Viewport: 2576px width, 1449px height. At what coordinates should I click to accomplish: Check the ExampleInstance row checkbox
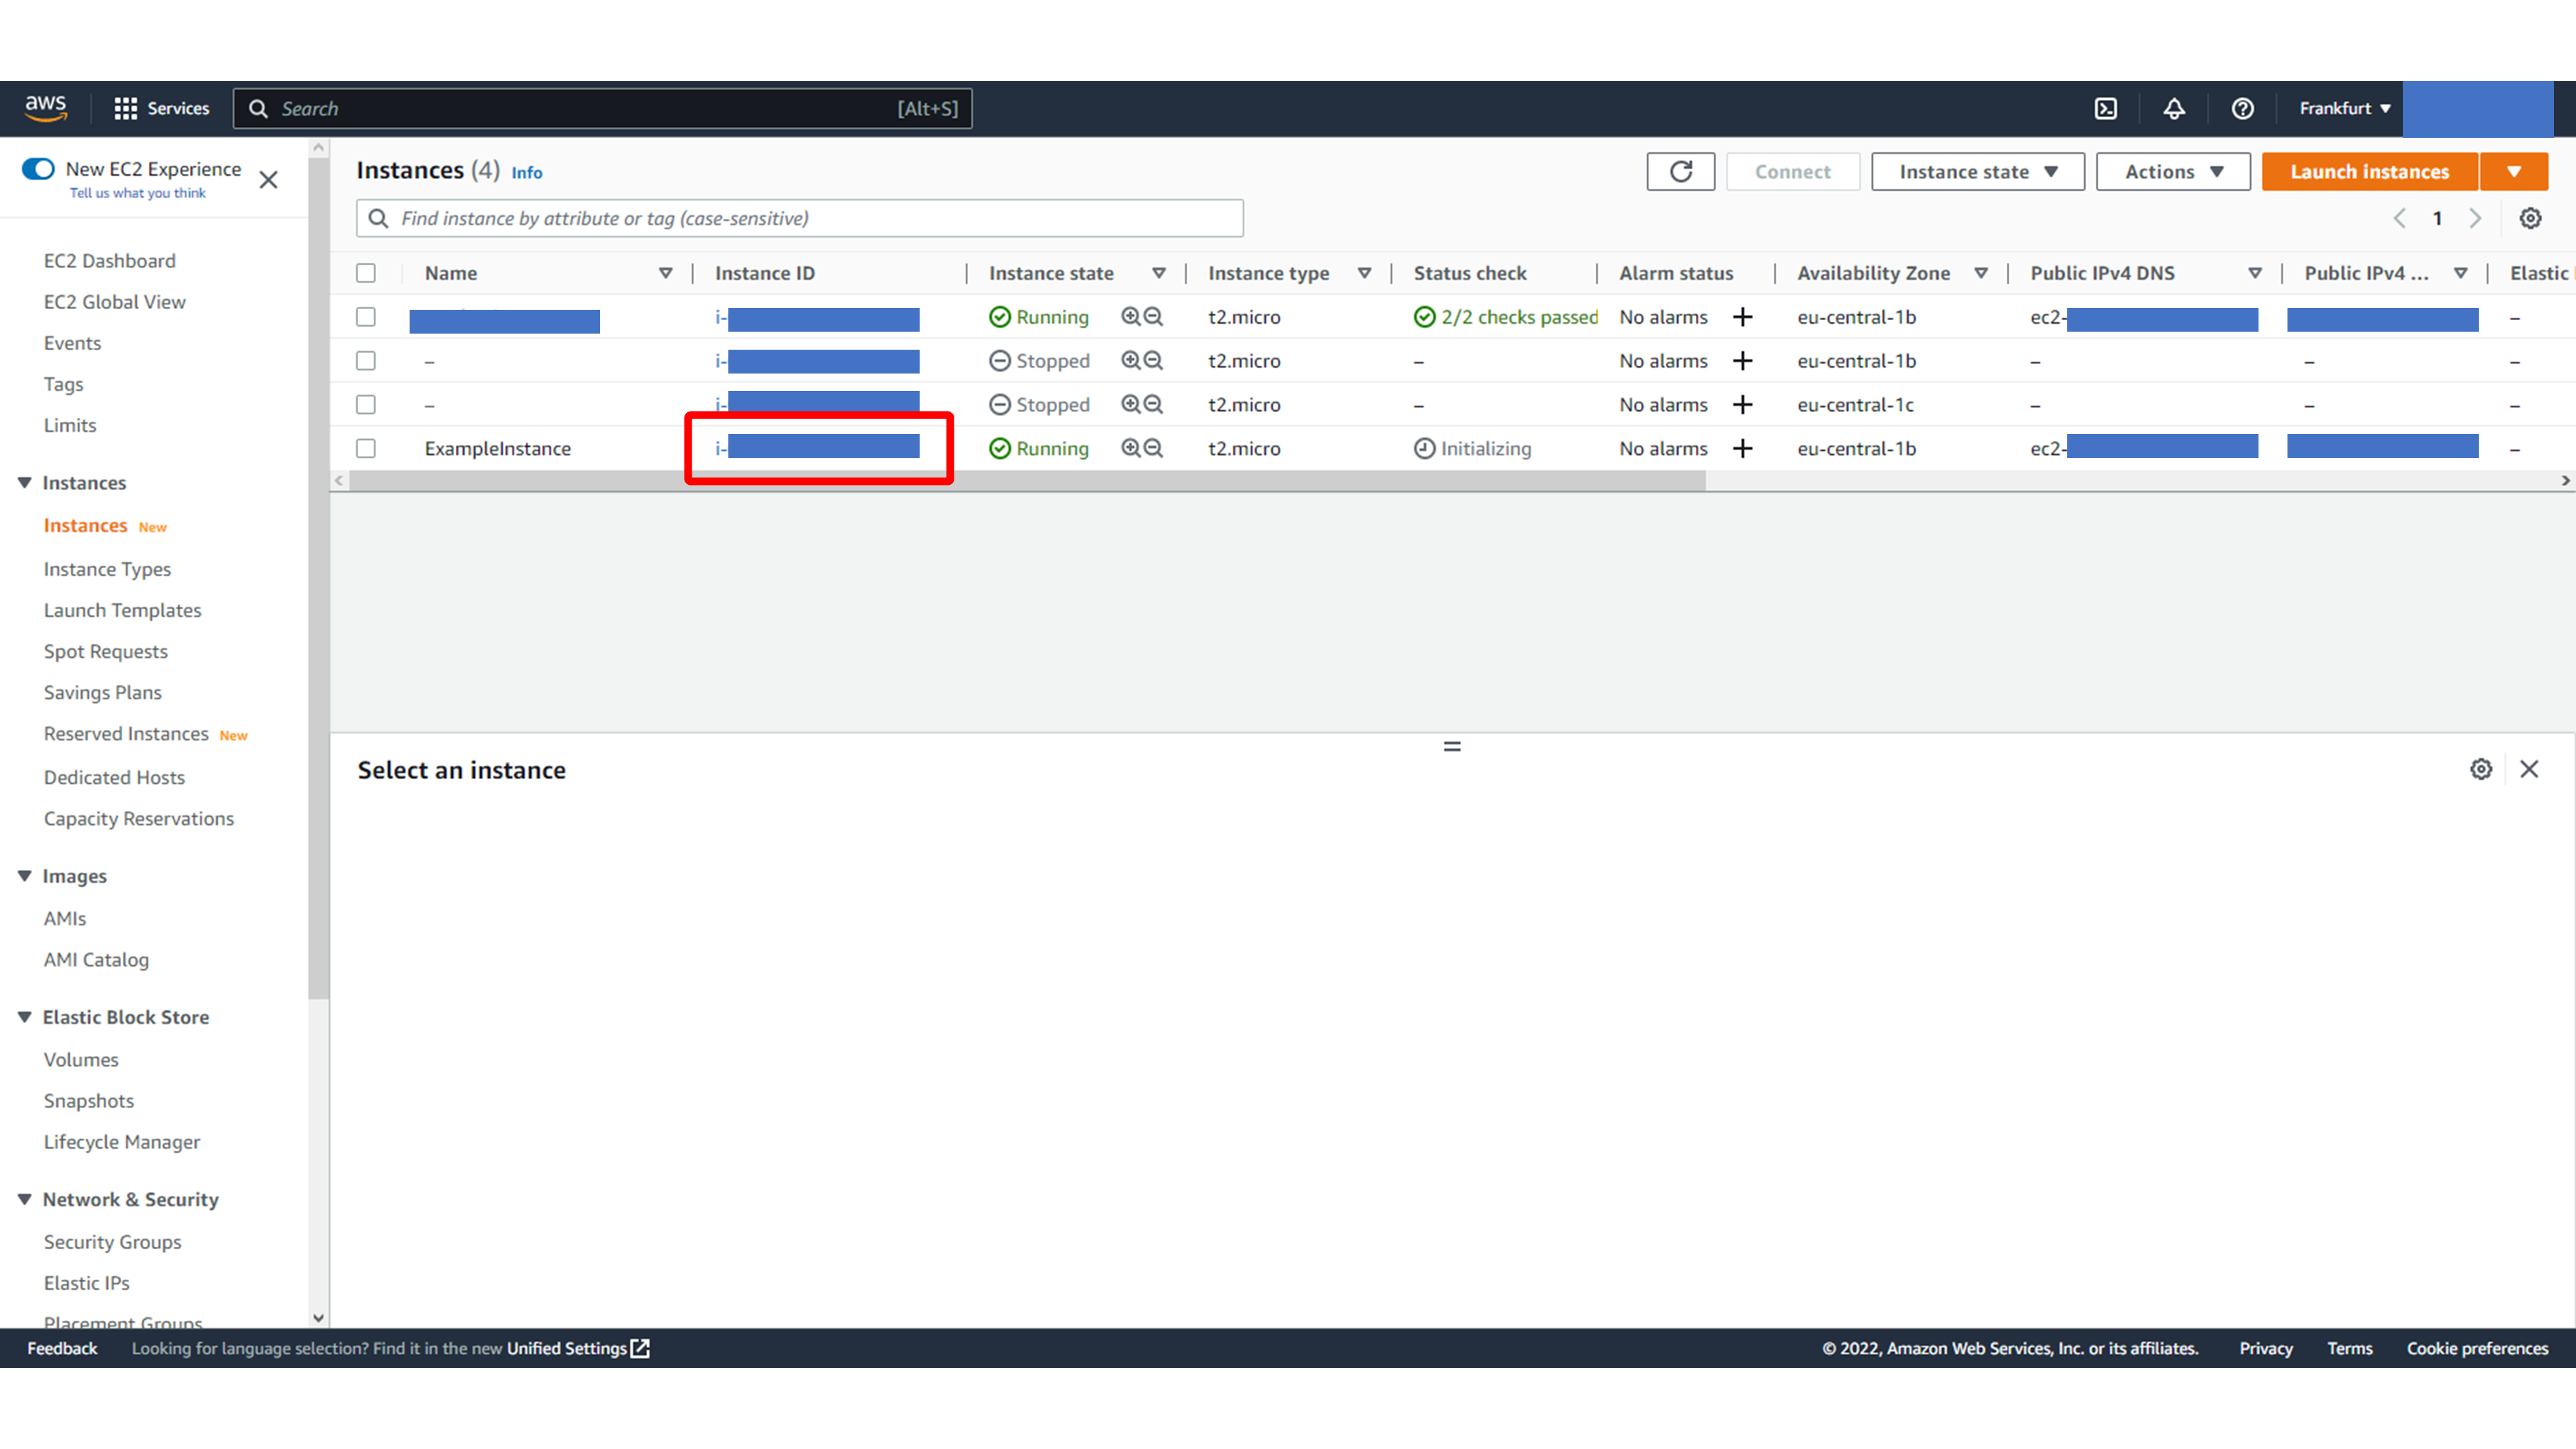[x=366, y=448]
